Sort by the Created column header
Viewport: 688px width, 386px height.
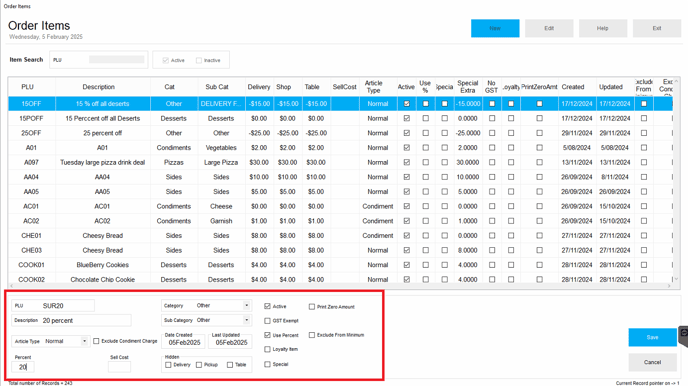(573, 87)
